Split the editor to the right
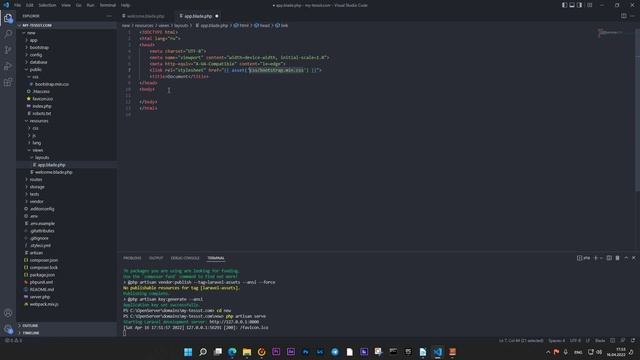Screen dimensions: 640x360 coord(624,16)
